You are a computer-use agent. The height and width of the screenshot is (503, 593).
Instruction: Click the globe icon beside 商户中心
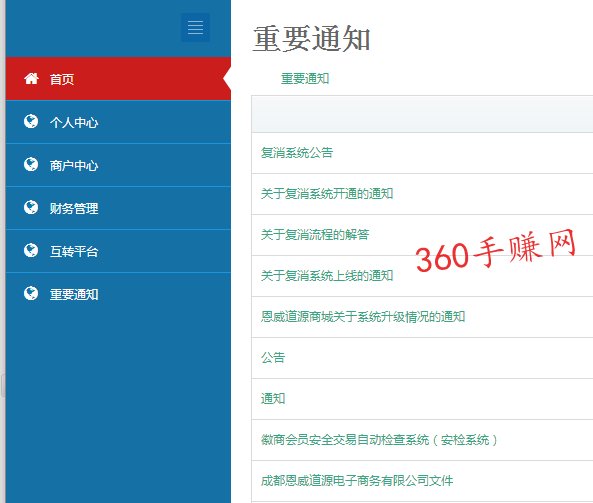click(31, 165)
